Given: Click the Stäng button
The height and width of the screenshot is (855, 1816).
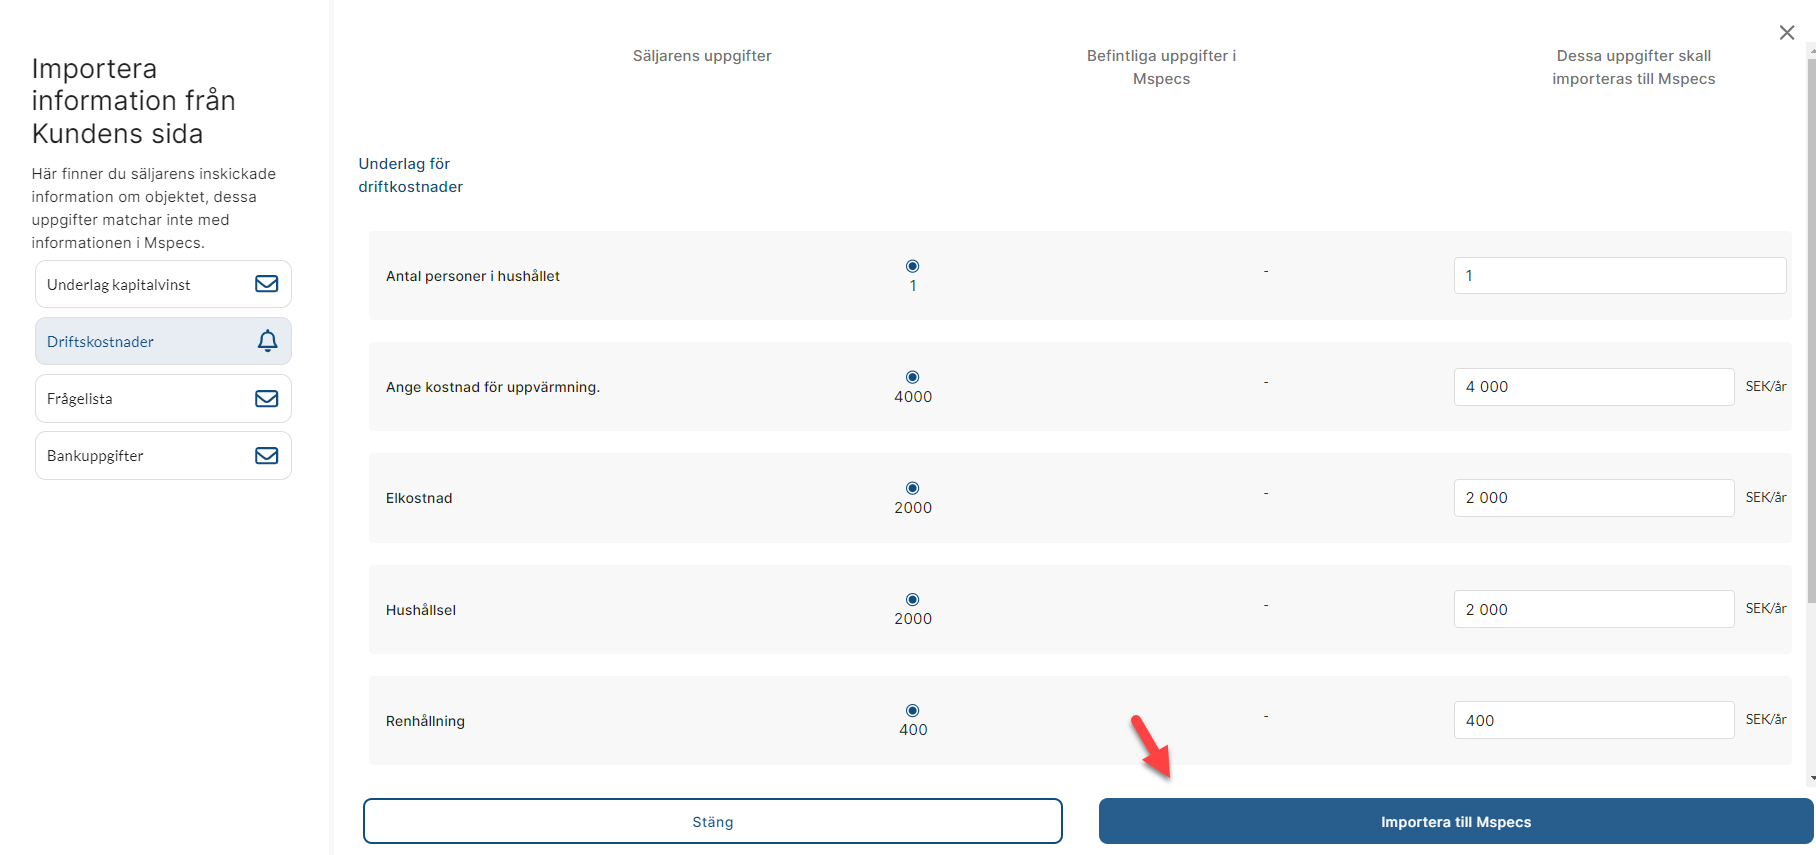Looking at the screenshot, I should pyautogui.click(x=713, y=821).
